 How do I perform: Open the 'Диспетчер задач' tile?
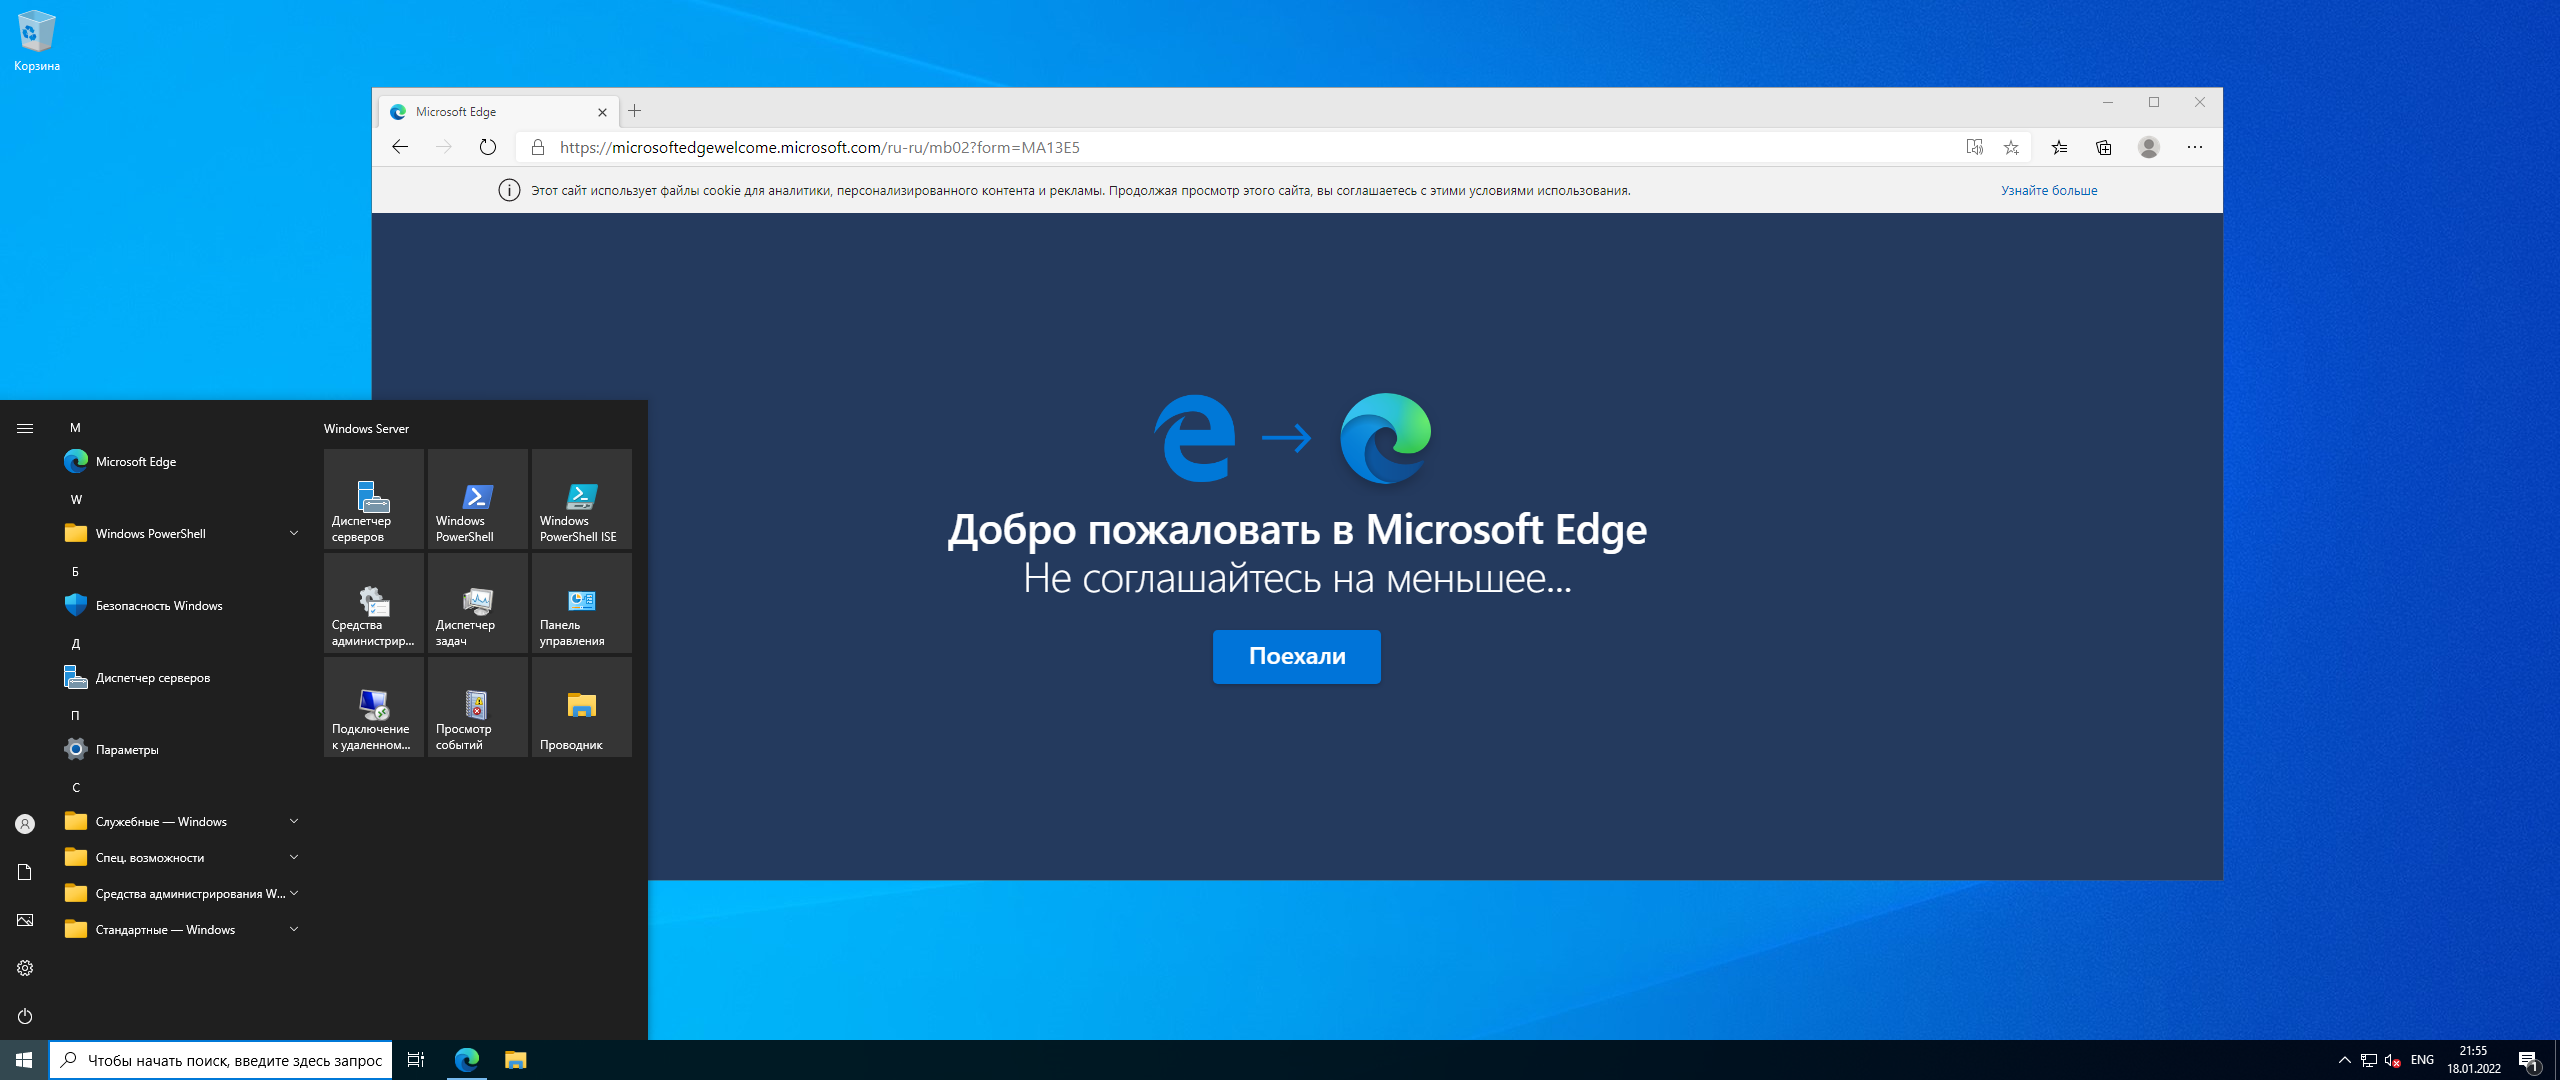point(478,603)
